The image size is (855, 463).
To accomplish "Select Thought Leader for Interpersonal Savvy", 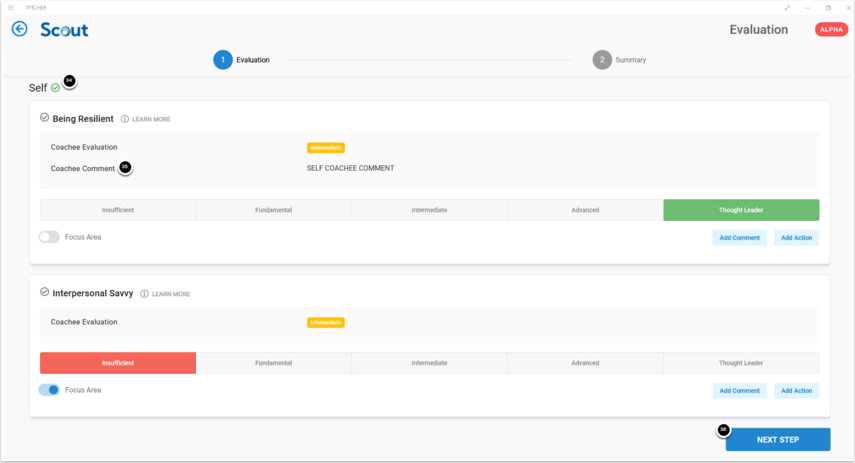I will (x=740, y=363).
